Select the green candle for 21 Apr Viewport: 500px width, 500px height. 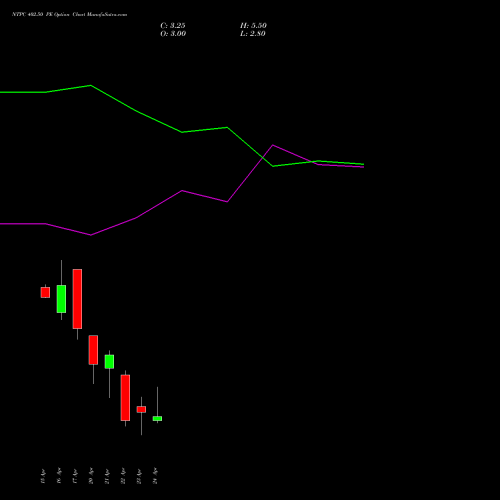[x=109, y=361]
